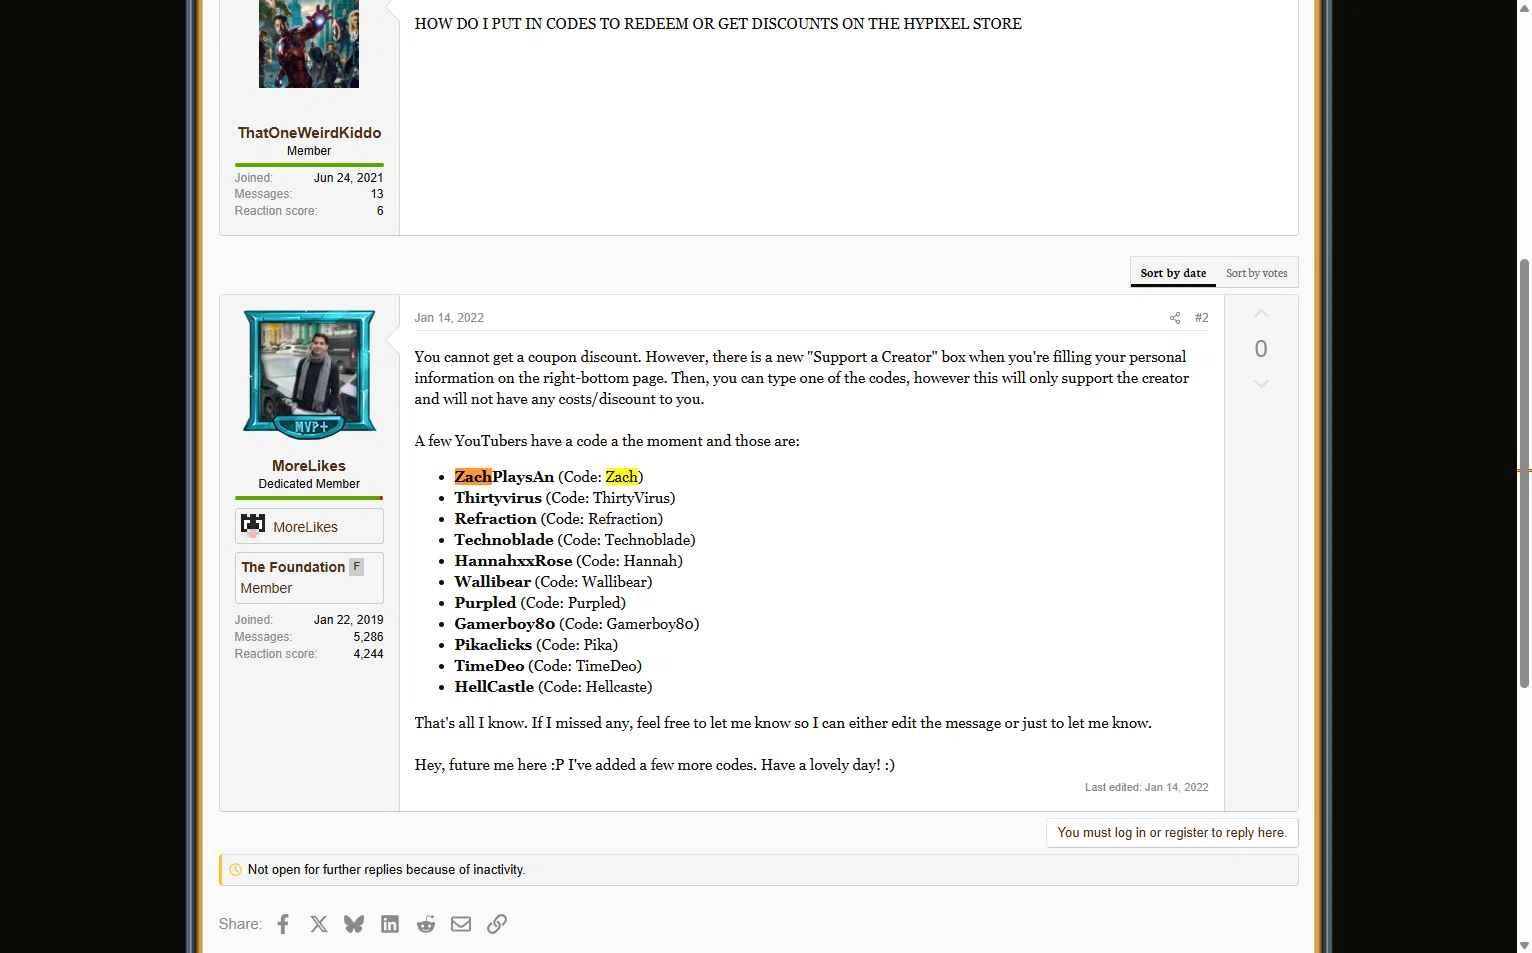Open The Foundation guild link
Screen dimensions: 1532x953
tap(293, 567)
